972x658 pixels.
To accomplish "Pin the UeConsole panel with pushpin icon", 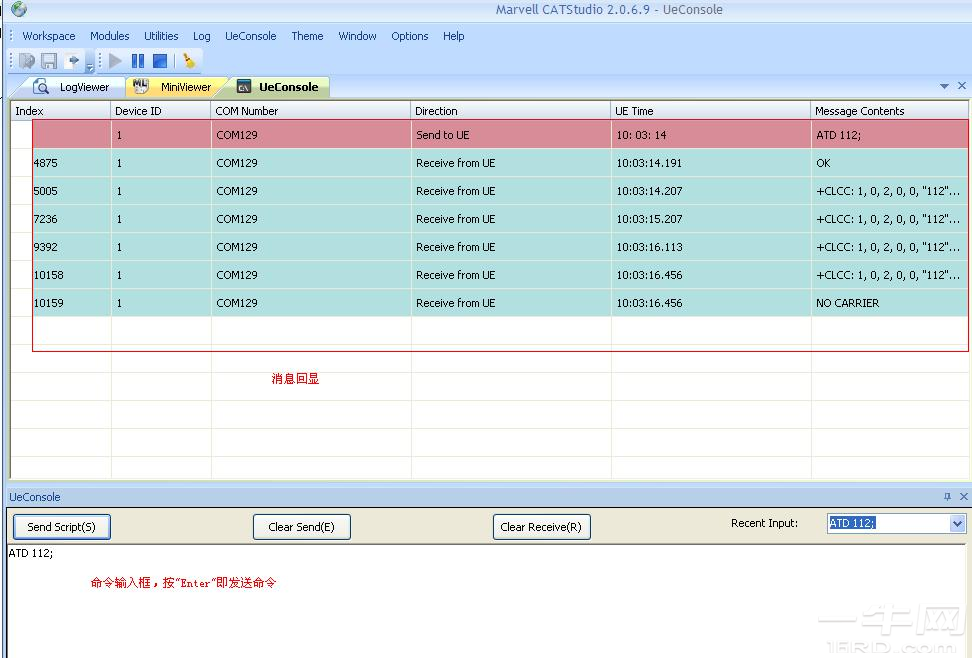I will click(x=948, y=497).
